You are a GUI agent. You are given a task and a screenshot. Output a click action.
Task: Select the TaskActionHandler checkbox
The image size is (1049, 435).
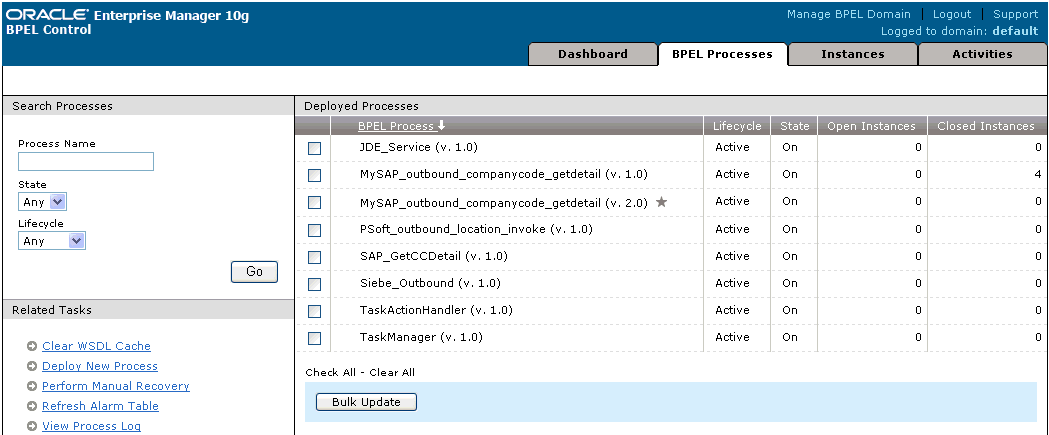[314, 311]
